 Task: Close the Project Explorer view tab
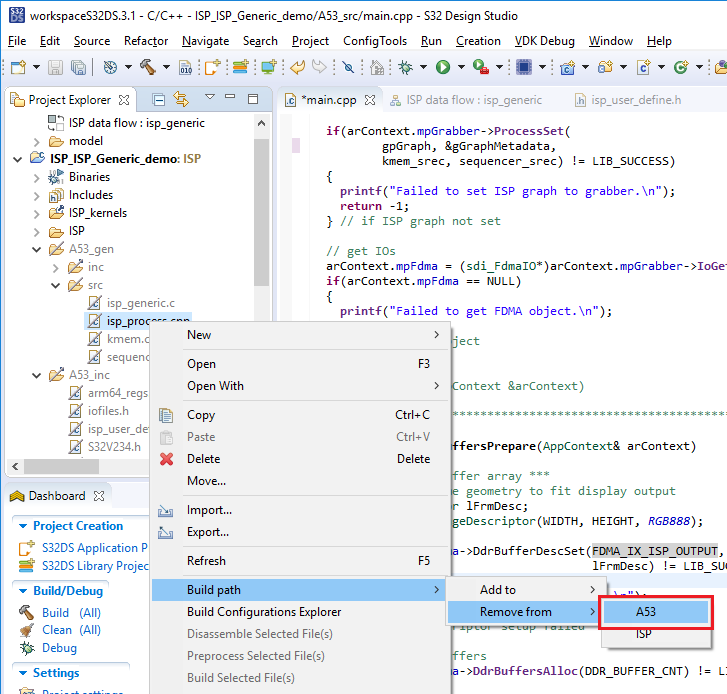point(123,100)
